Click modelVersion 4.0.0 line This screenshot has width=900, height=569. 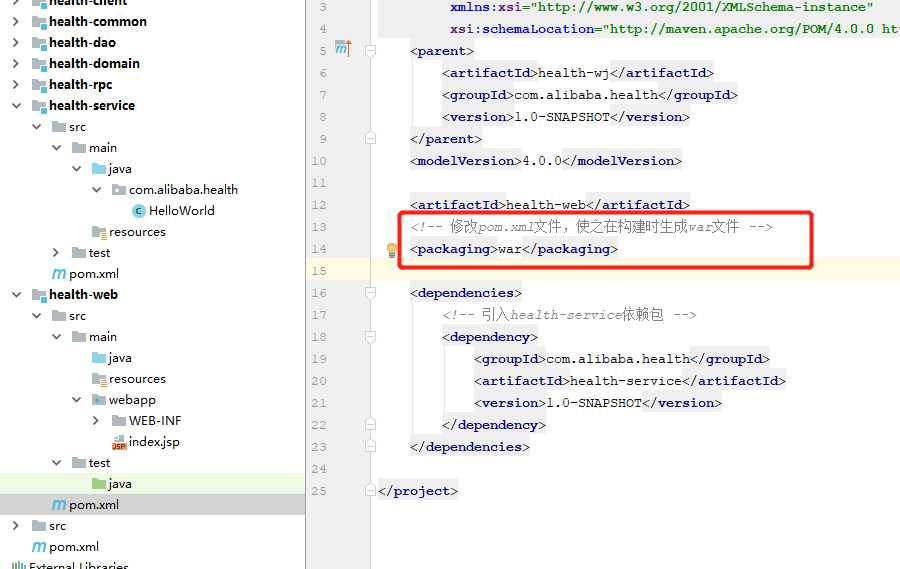(546, 161)
